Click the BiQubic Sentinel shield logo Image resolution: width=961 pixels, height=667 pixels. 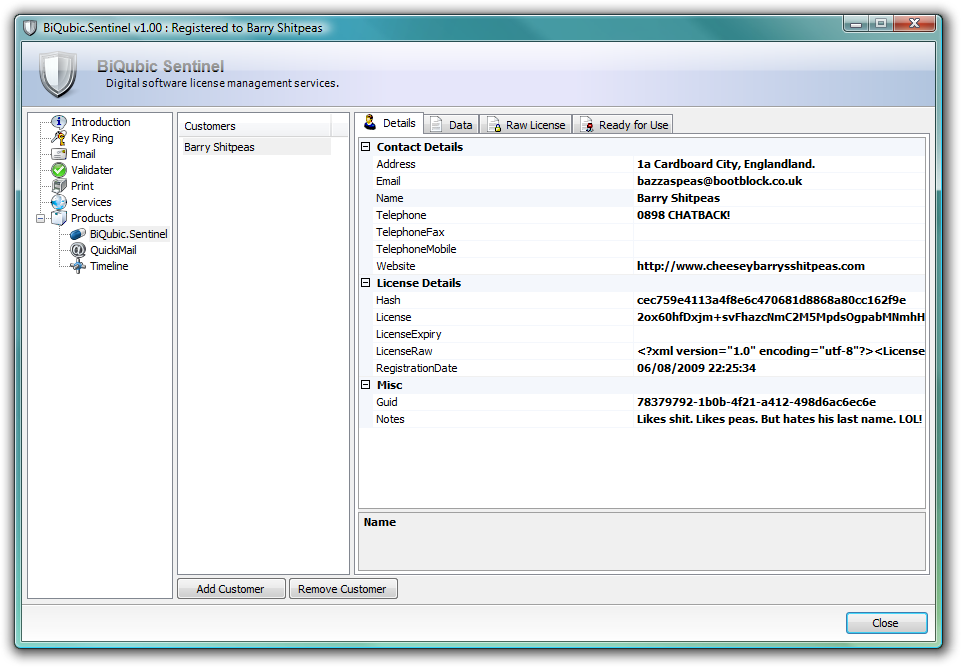(58, 74)
